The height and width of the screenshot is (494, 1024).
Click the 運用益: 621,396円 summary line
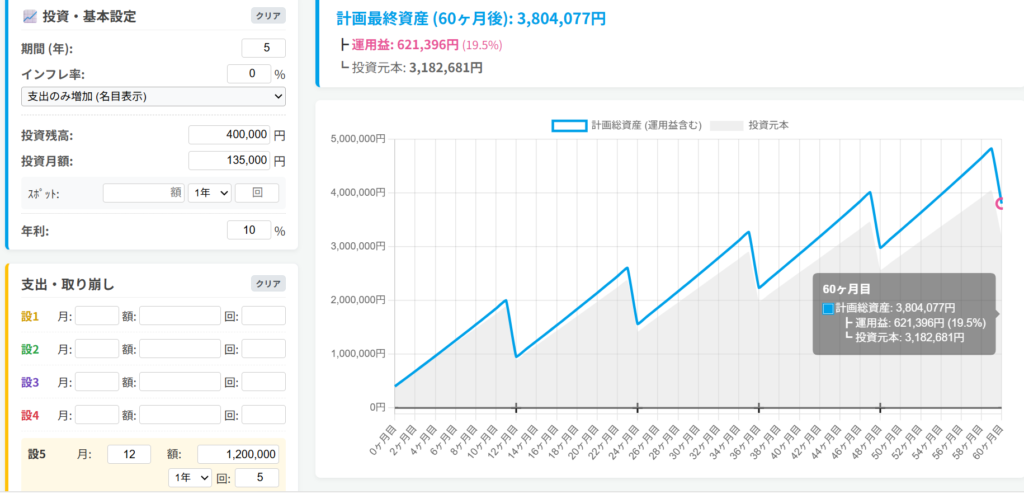coord(427,45)
